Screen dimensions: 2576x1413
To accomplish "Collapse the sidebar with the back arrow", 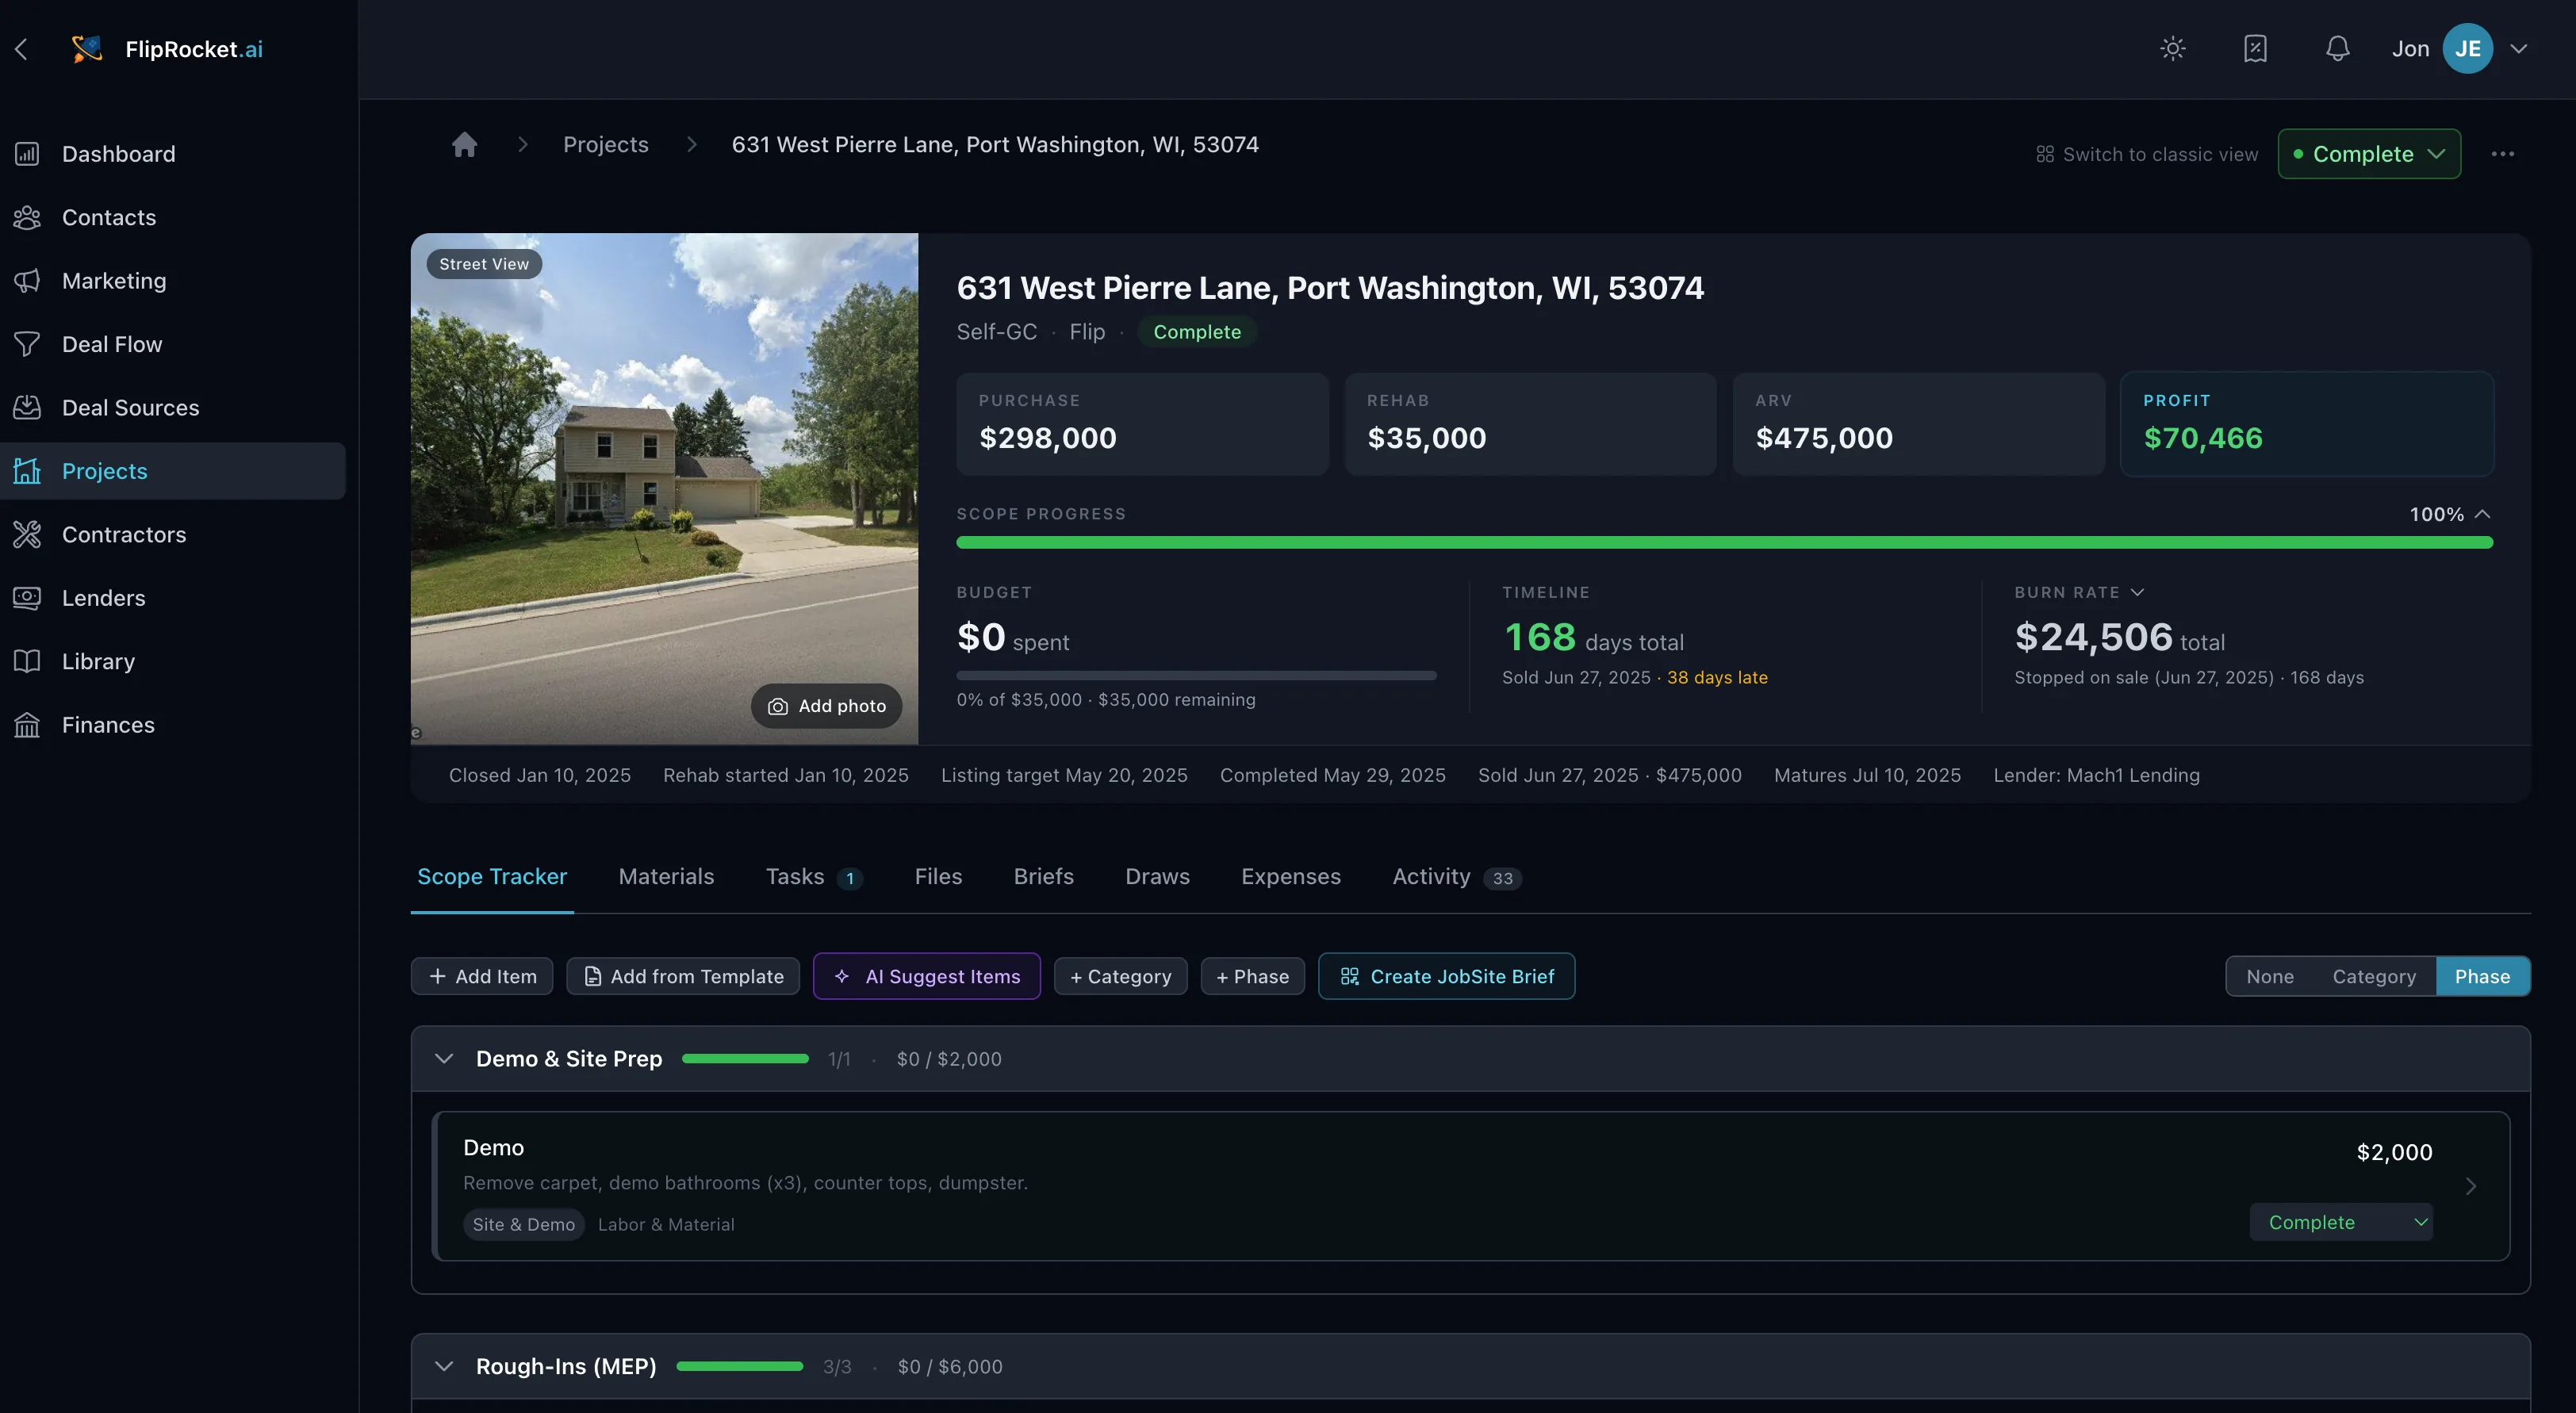I will (x=22, y=49).
